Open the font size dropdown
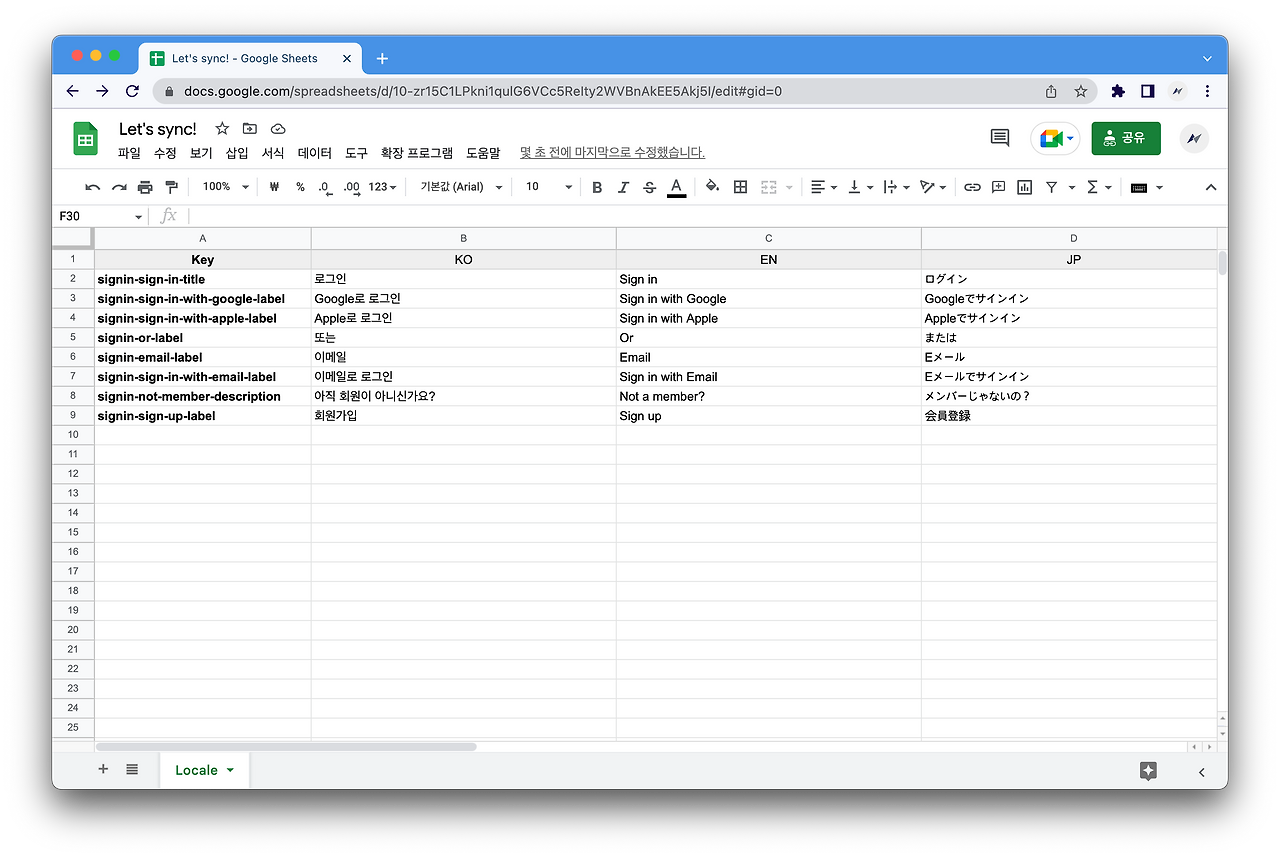 [549, 187]
